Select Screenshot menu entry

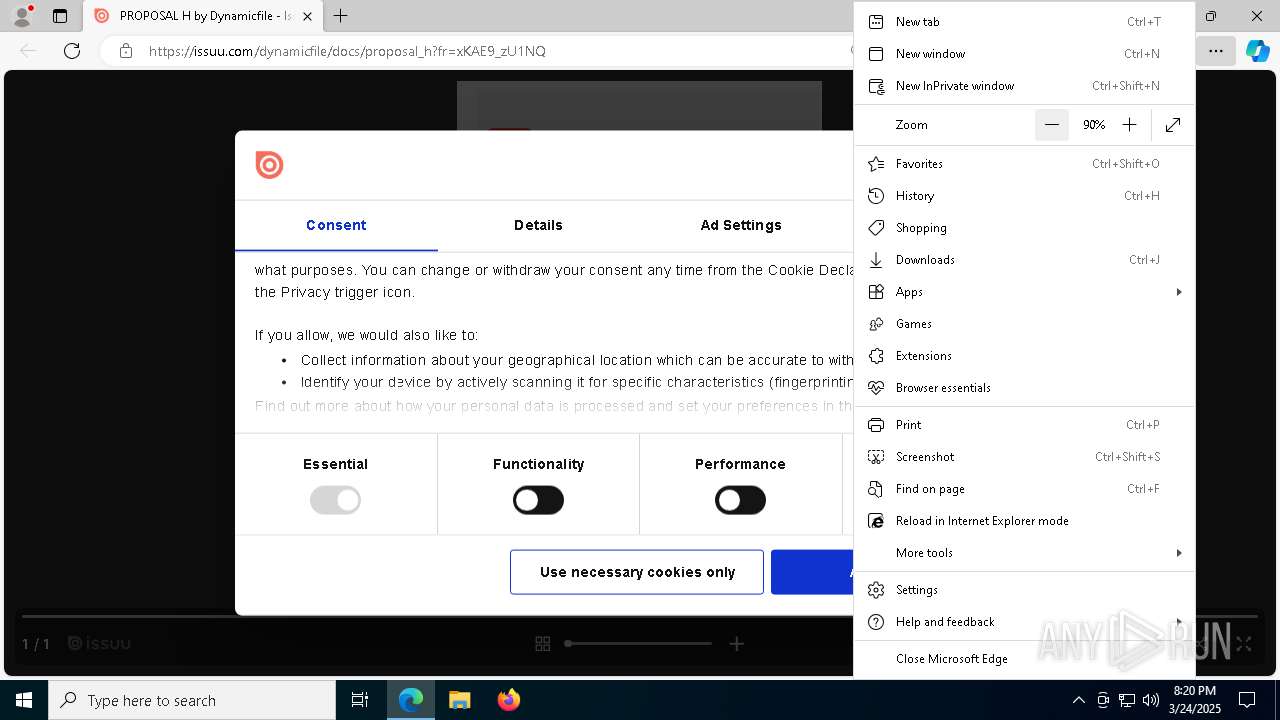tap(1024, 457)
